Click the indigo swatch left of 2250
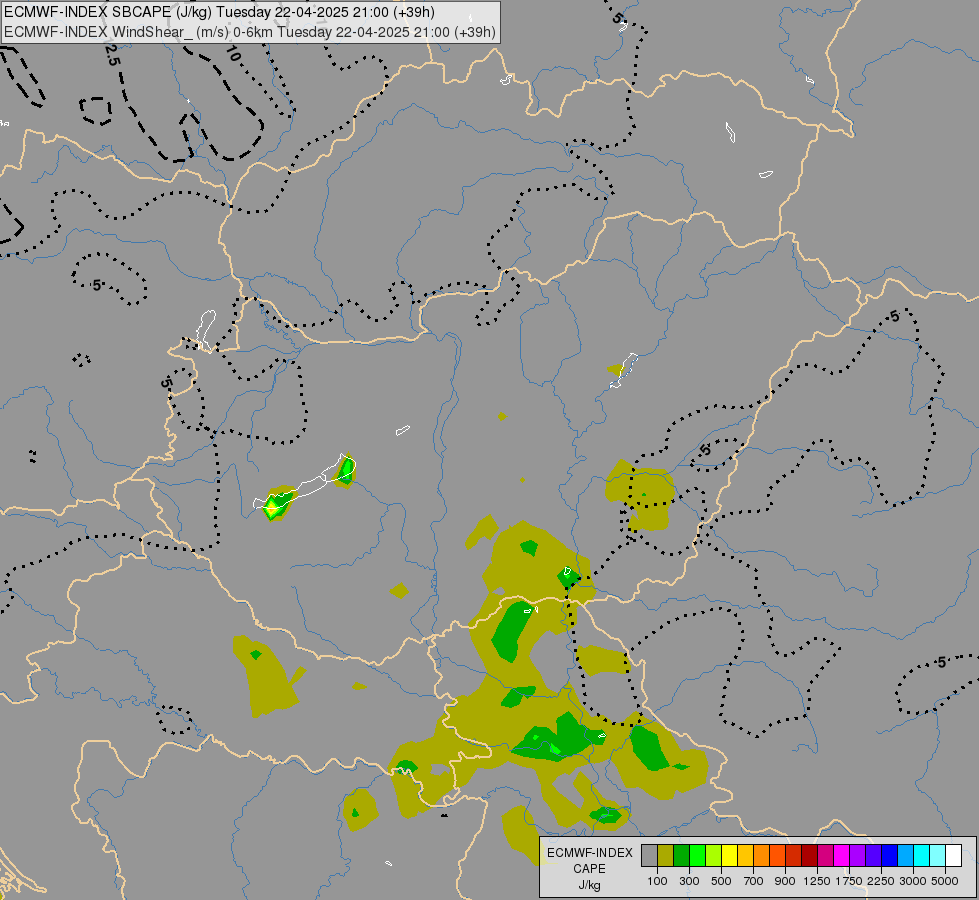Viewport: 979px width, 900px height. point(873,856)
